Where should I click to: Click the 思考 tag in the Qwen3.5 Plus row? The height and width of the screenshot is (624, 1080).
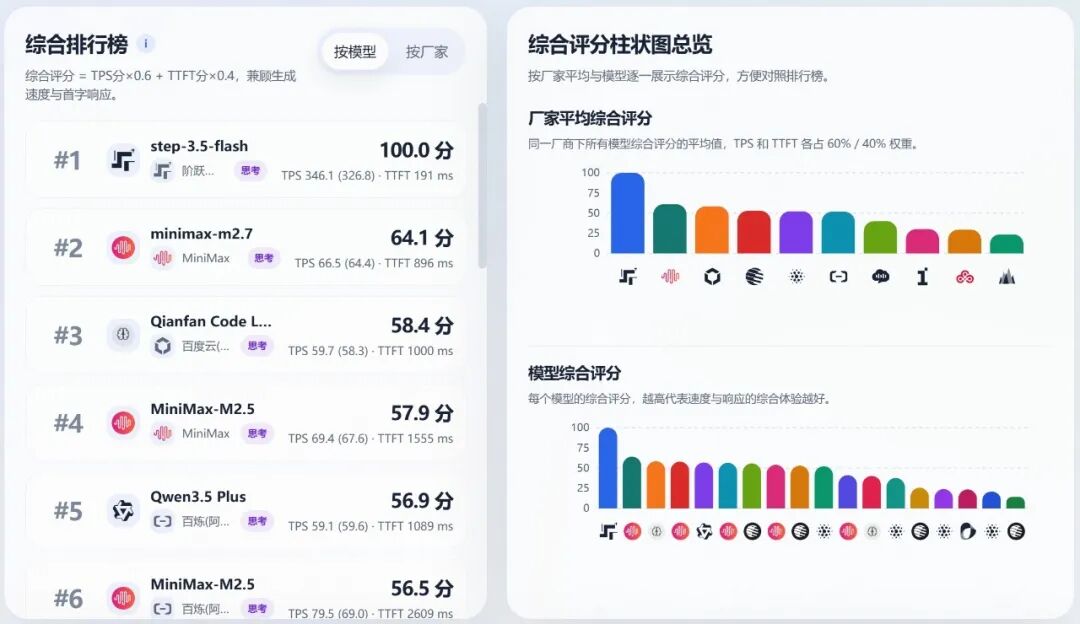257,521
